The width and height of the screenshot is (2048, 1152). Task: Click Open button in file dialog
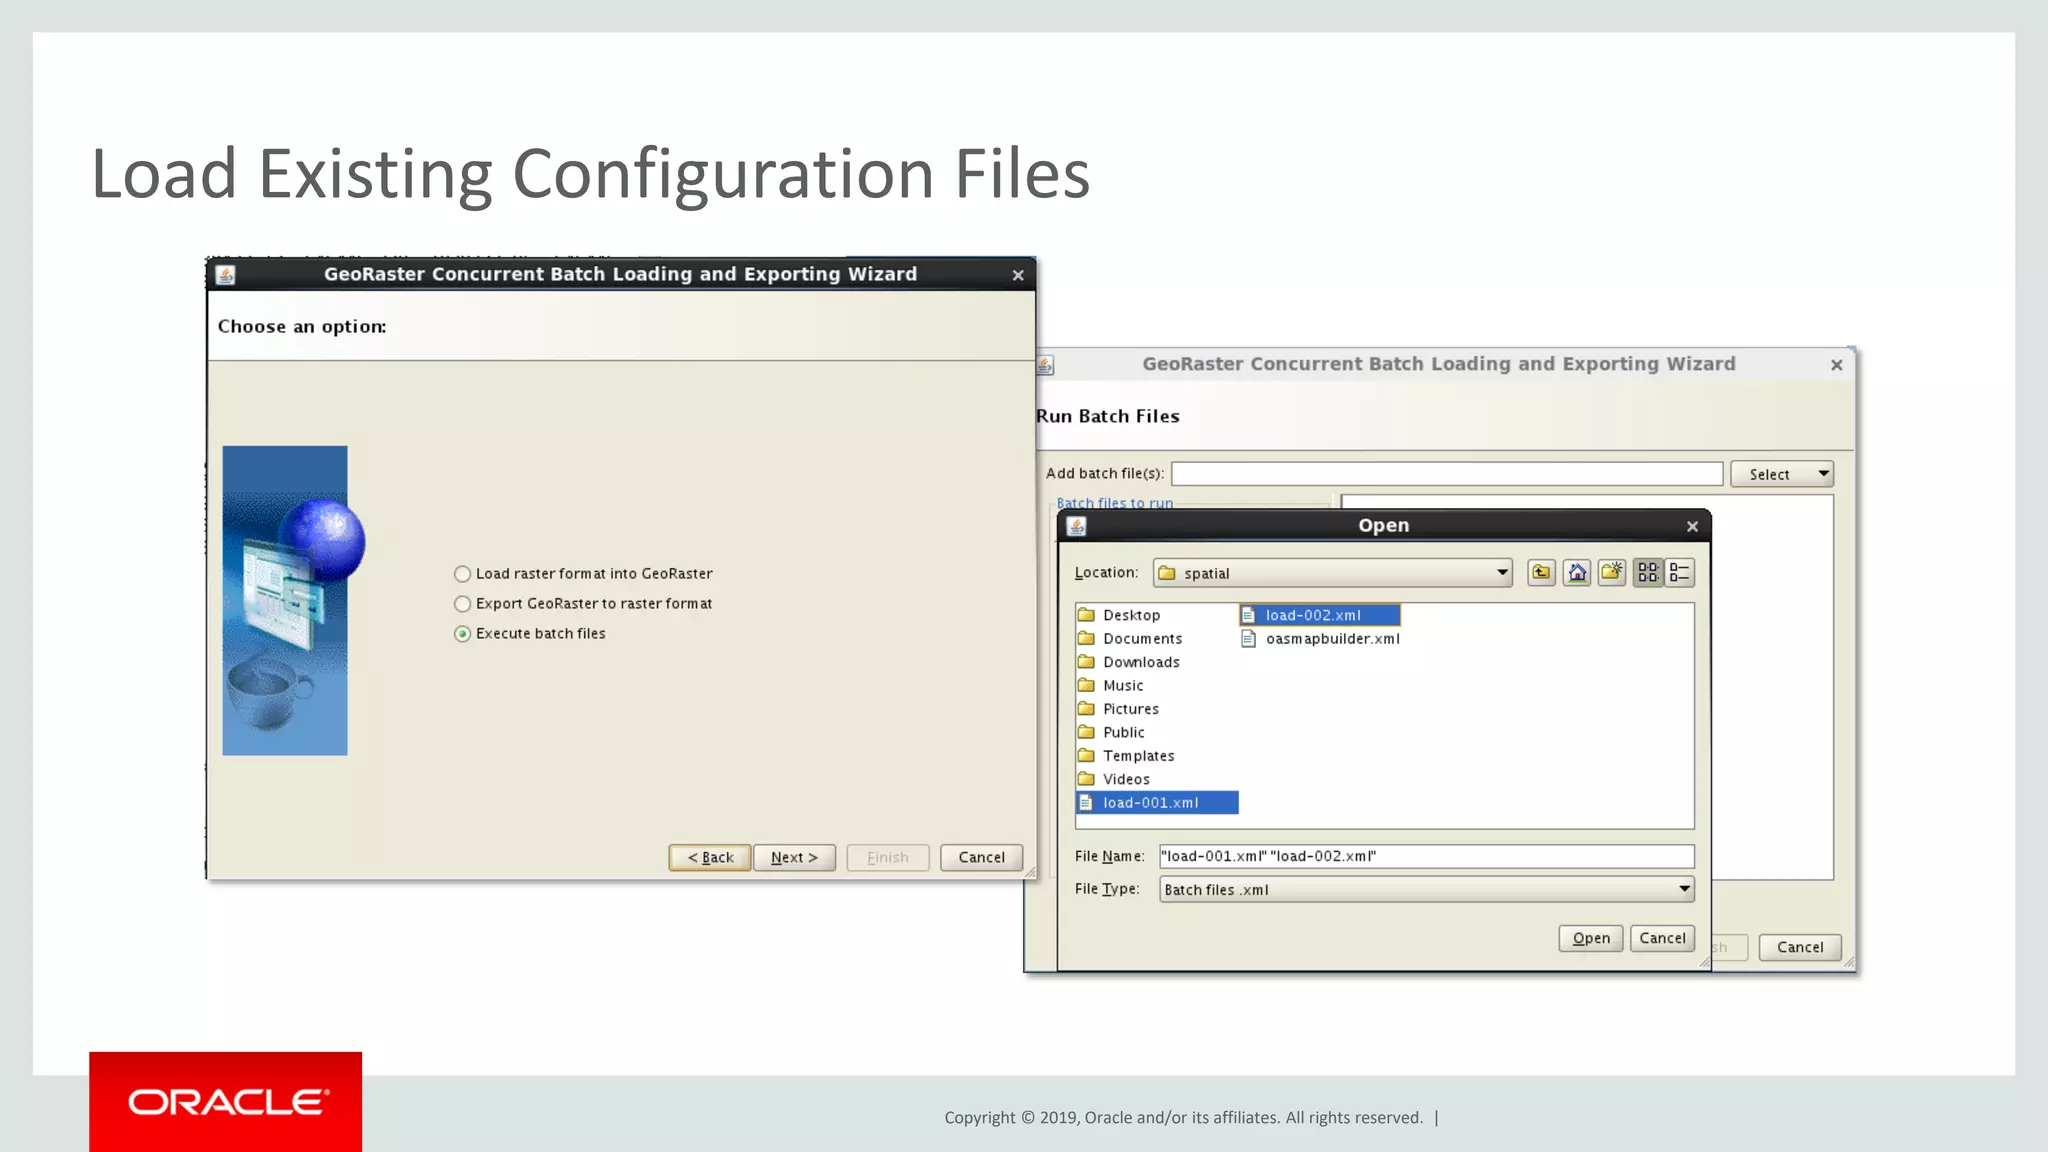tap(1591, 938)
